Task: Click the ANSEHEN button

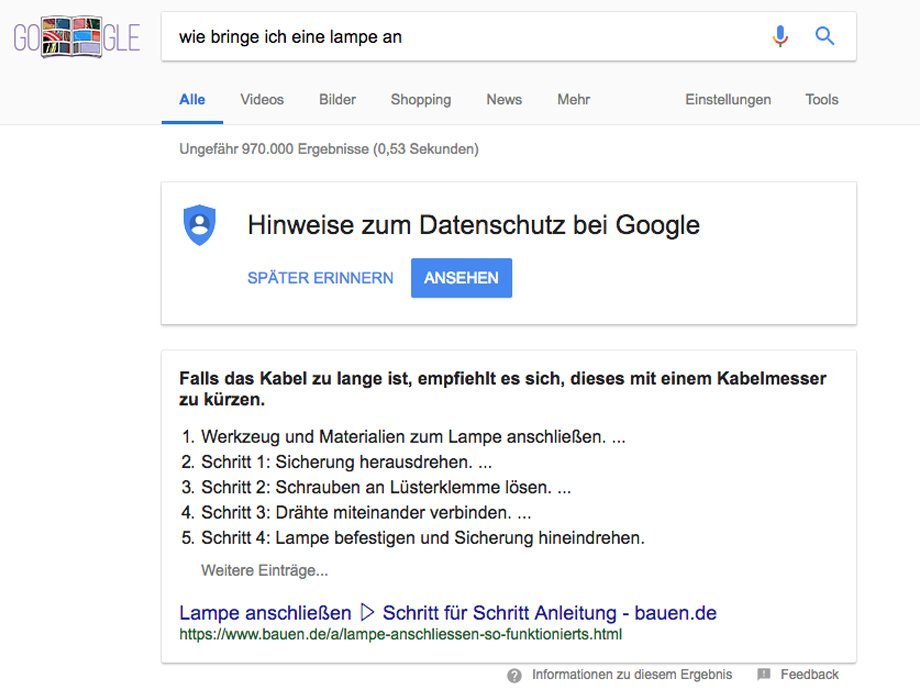Action: coord(461,278)
